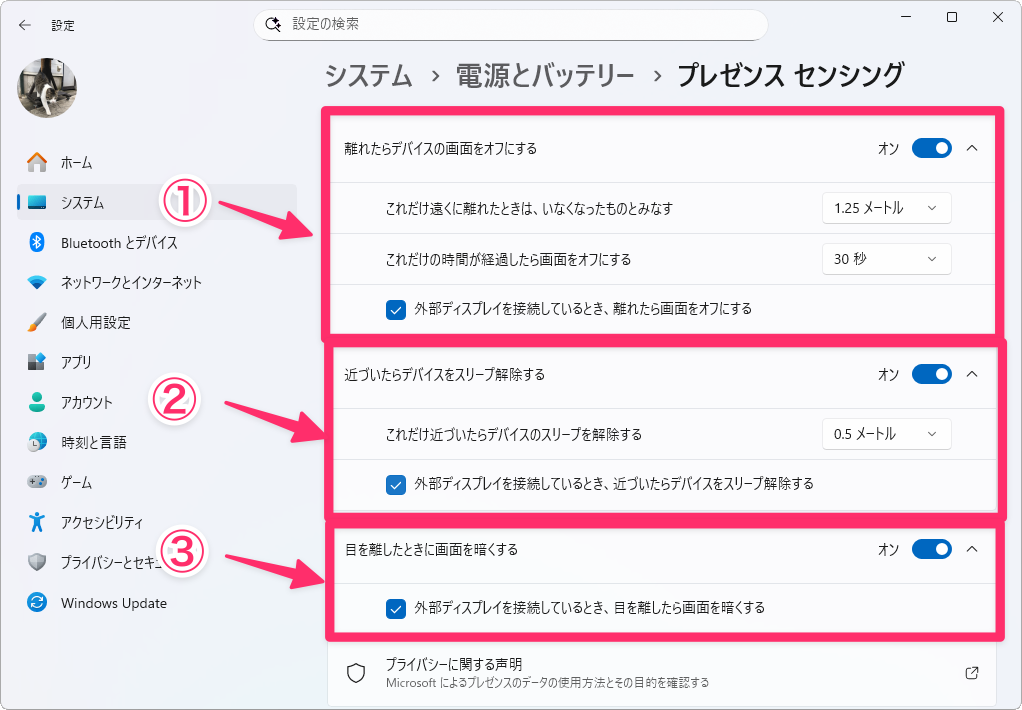Open the 1.25 メートル distance dropdown
This screenshot has width=1022, height=710.
[886, 208]
